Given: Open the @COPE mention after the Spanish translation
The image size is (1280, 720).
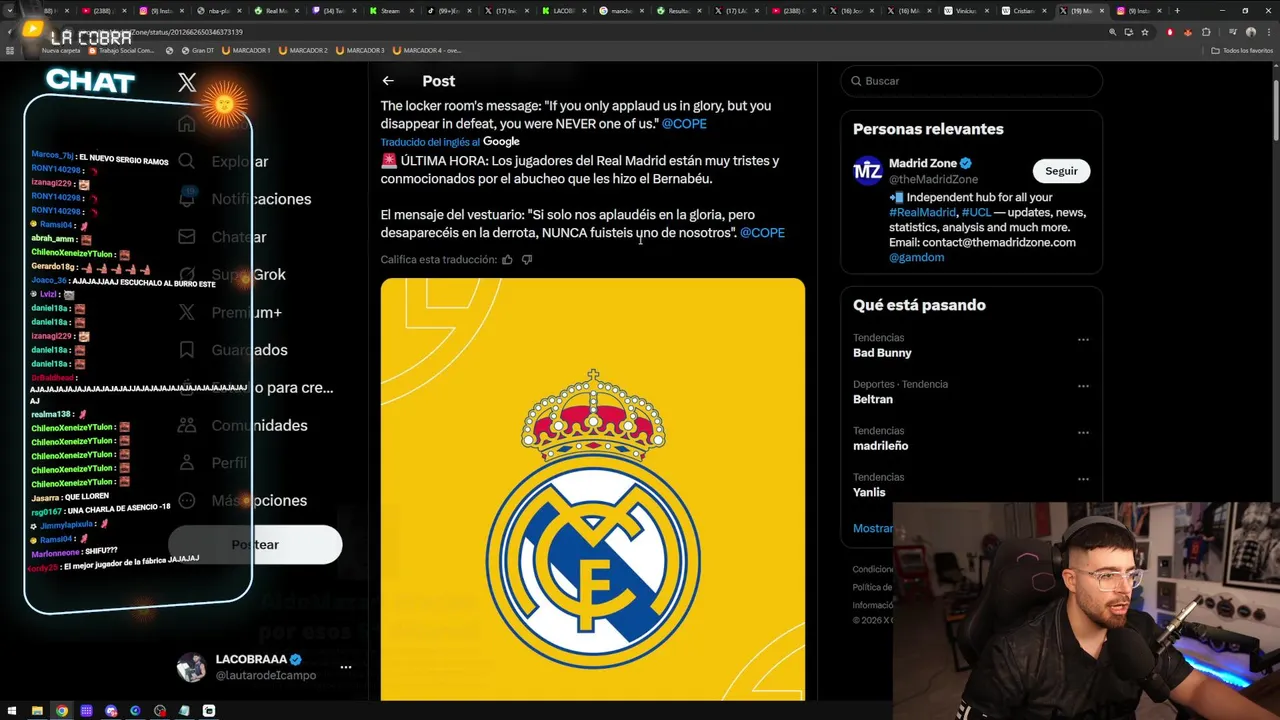Looking at the screenshot, I should [762, 233].
